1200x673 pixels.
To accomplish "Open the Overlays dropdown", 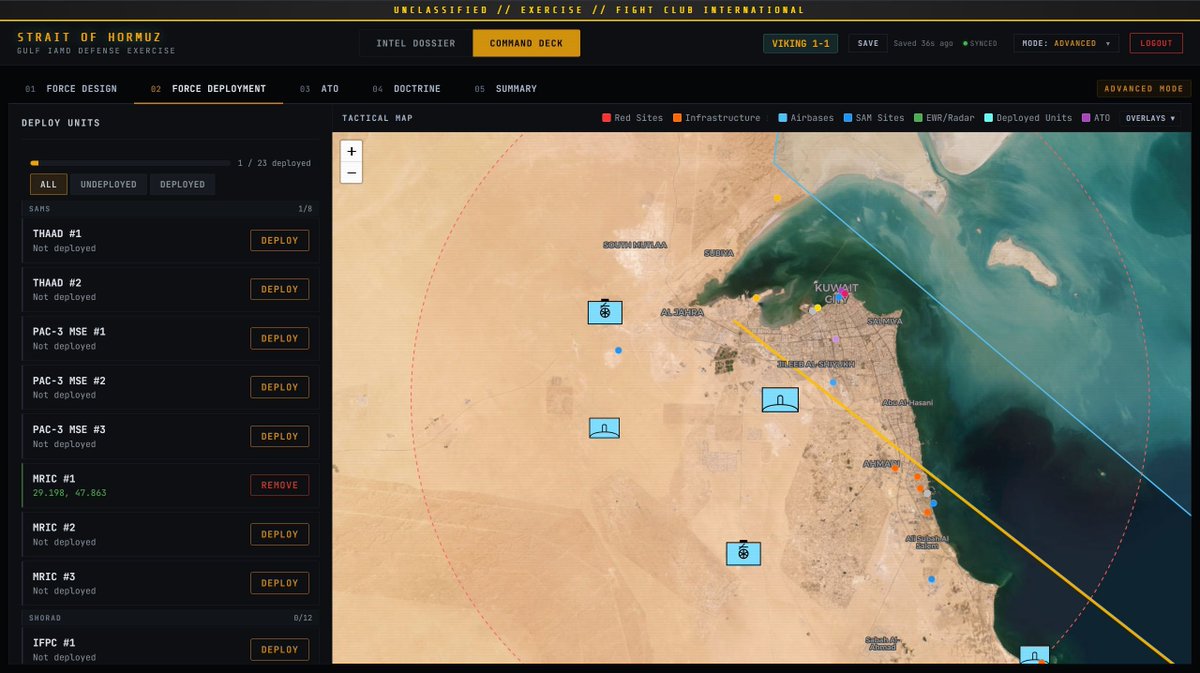I will pyautogui.click(x=1149, y=118).
